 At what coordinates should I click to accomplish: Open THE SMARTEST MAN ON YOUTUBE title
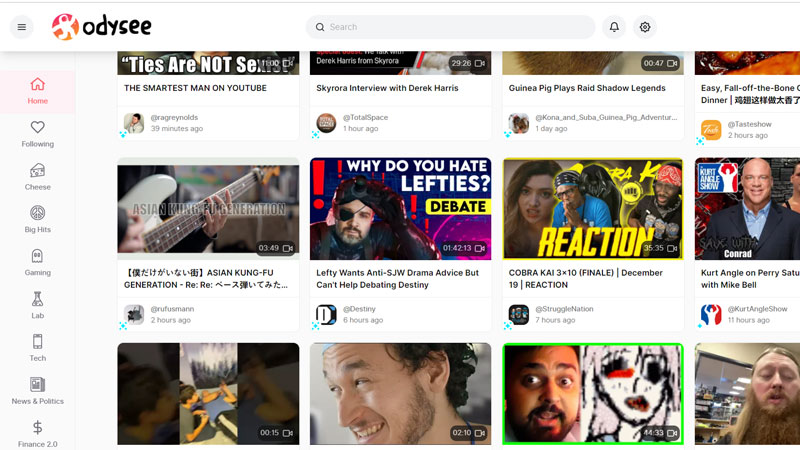click(x=195, y=88)
